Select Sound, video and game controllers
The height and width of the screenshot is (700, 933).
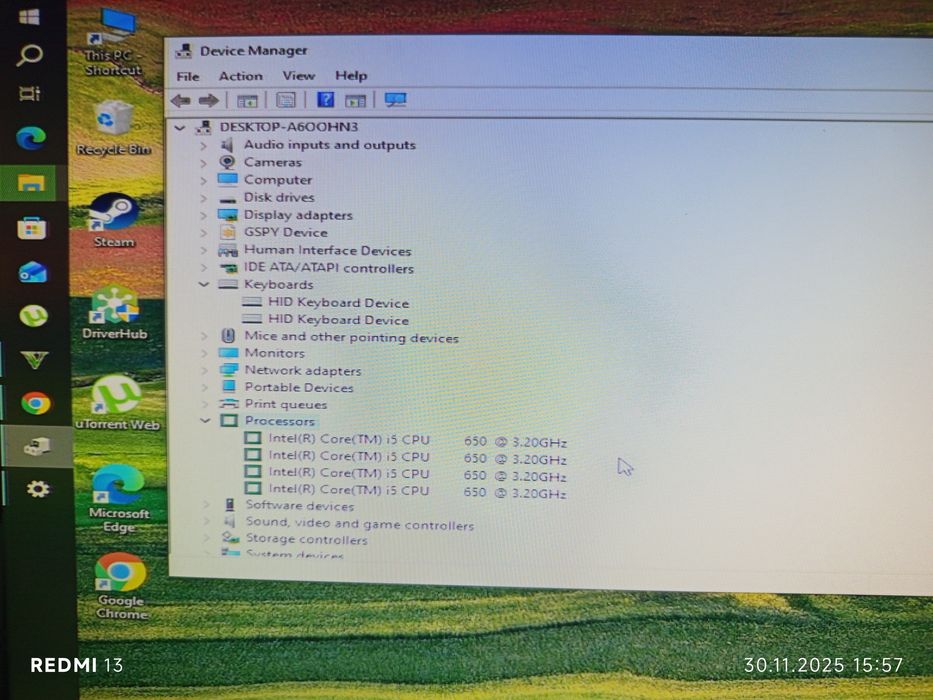360,524
